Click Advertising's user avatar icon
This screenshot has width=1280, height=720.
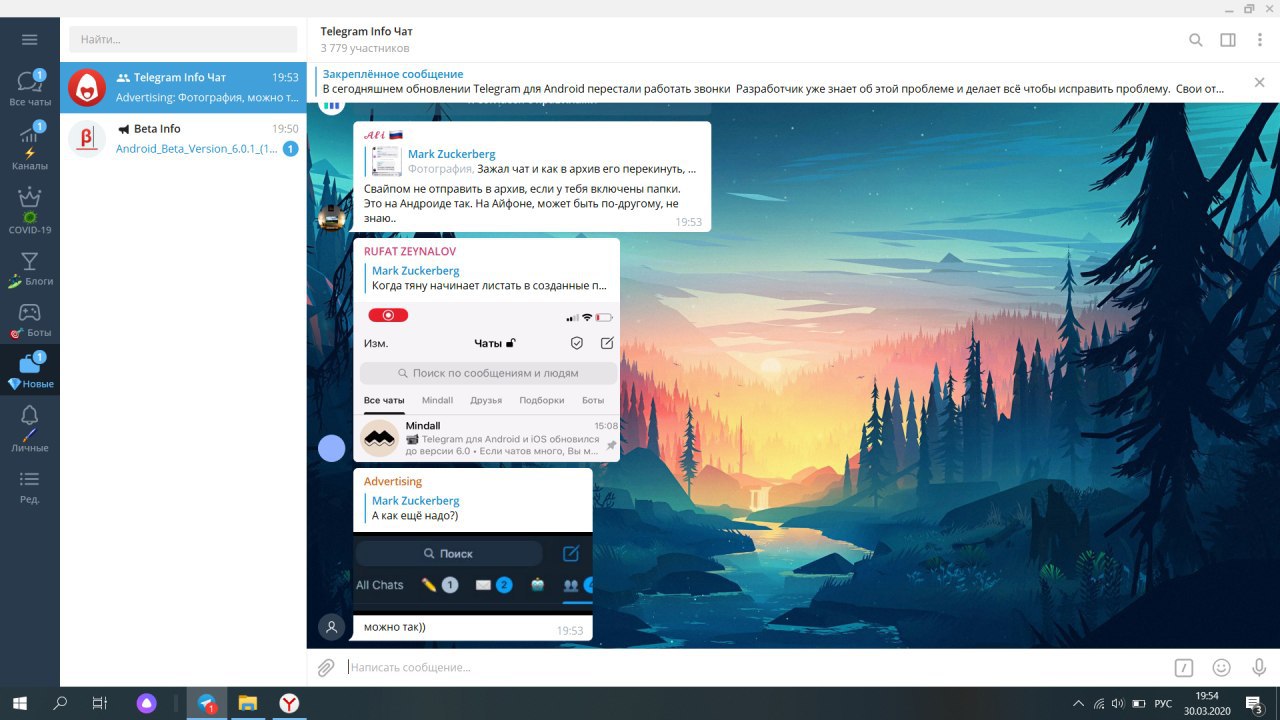click(x=332, y=627)
